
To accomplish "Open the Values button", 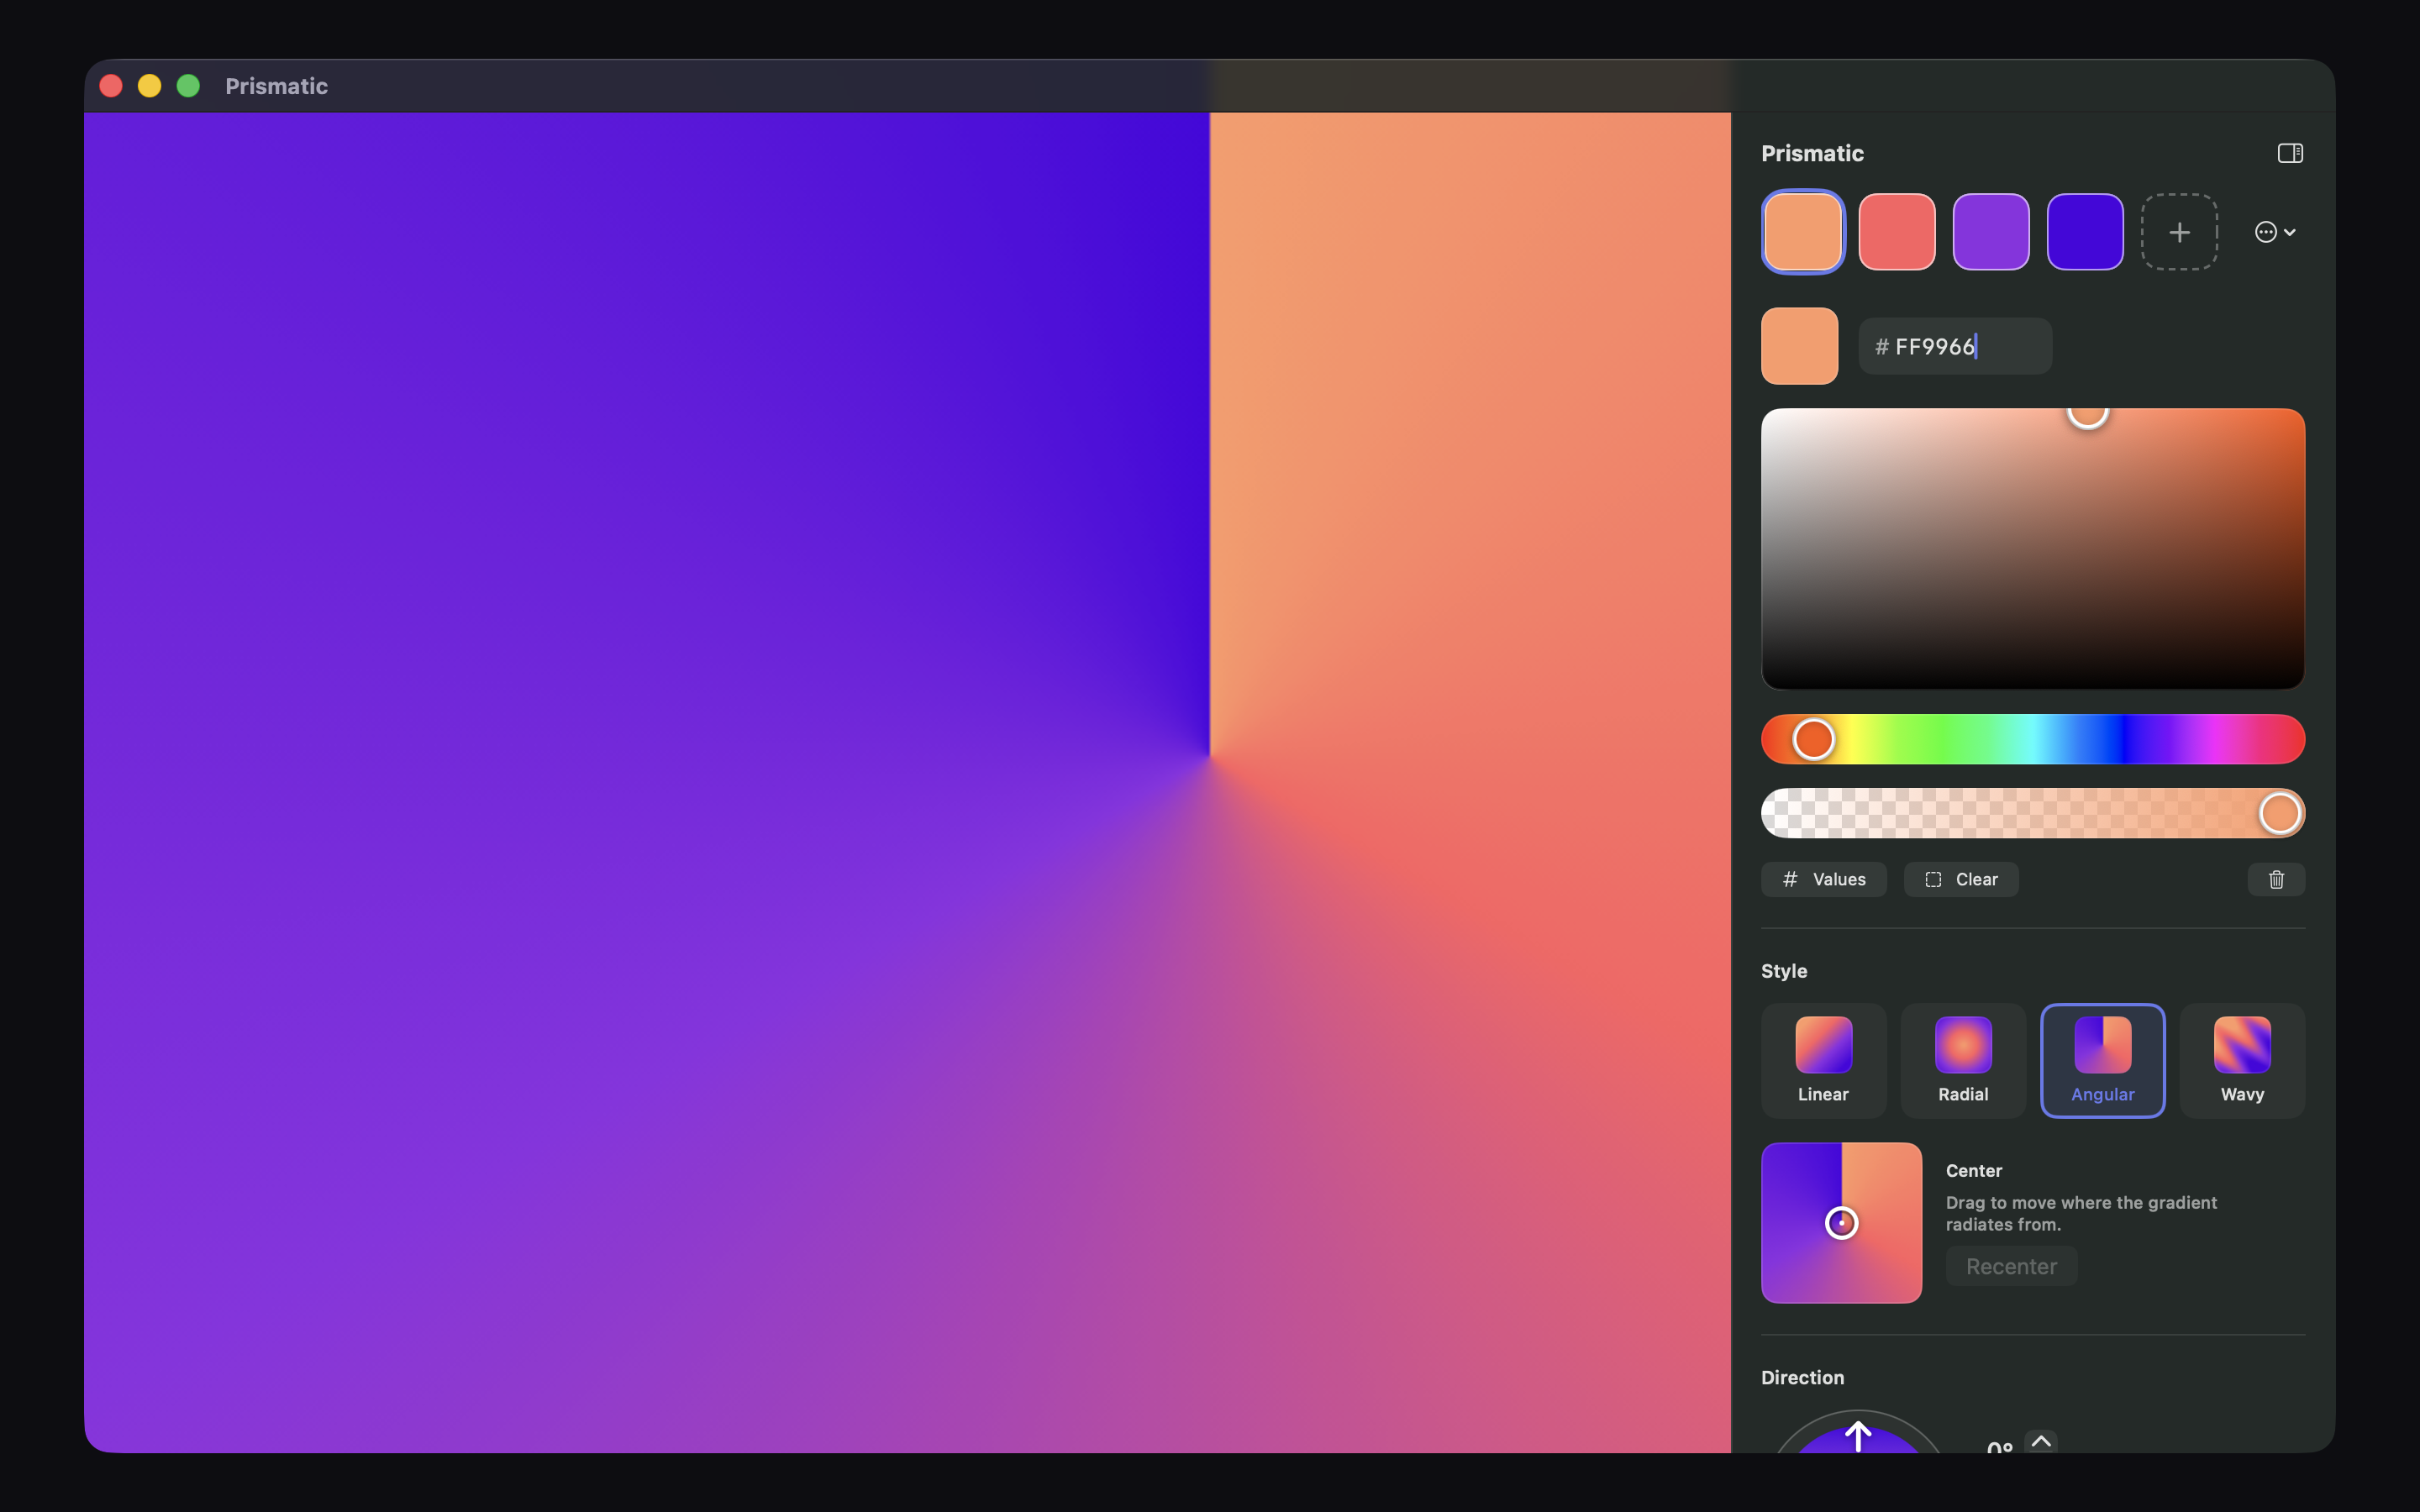I will click(1824, 879).
